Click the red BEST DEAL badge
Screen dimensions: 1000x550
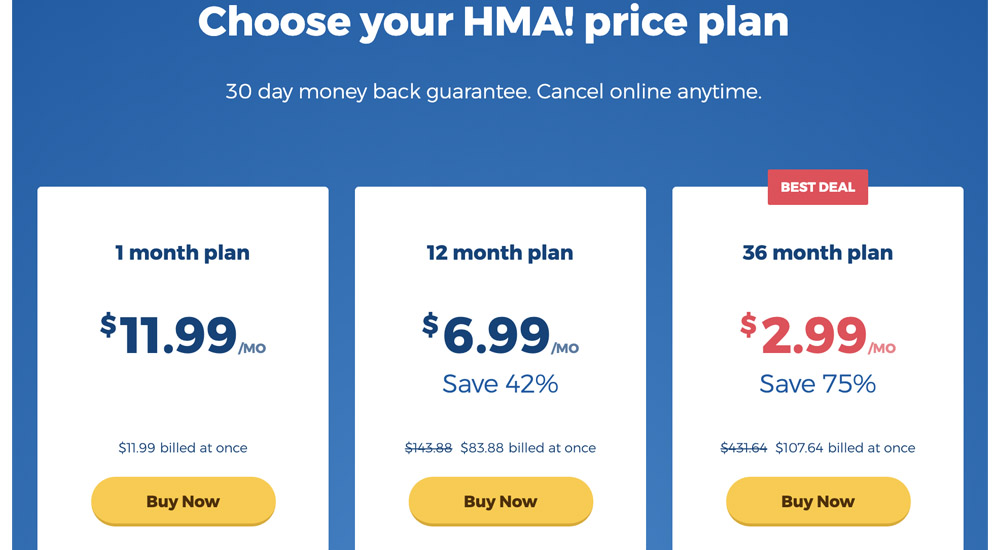tap(818, 187)
